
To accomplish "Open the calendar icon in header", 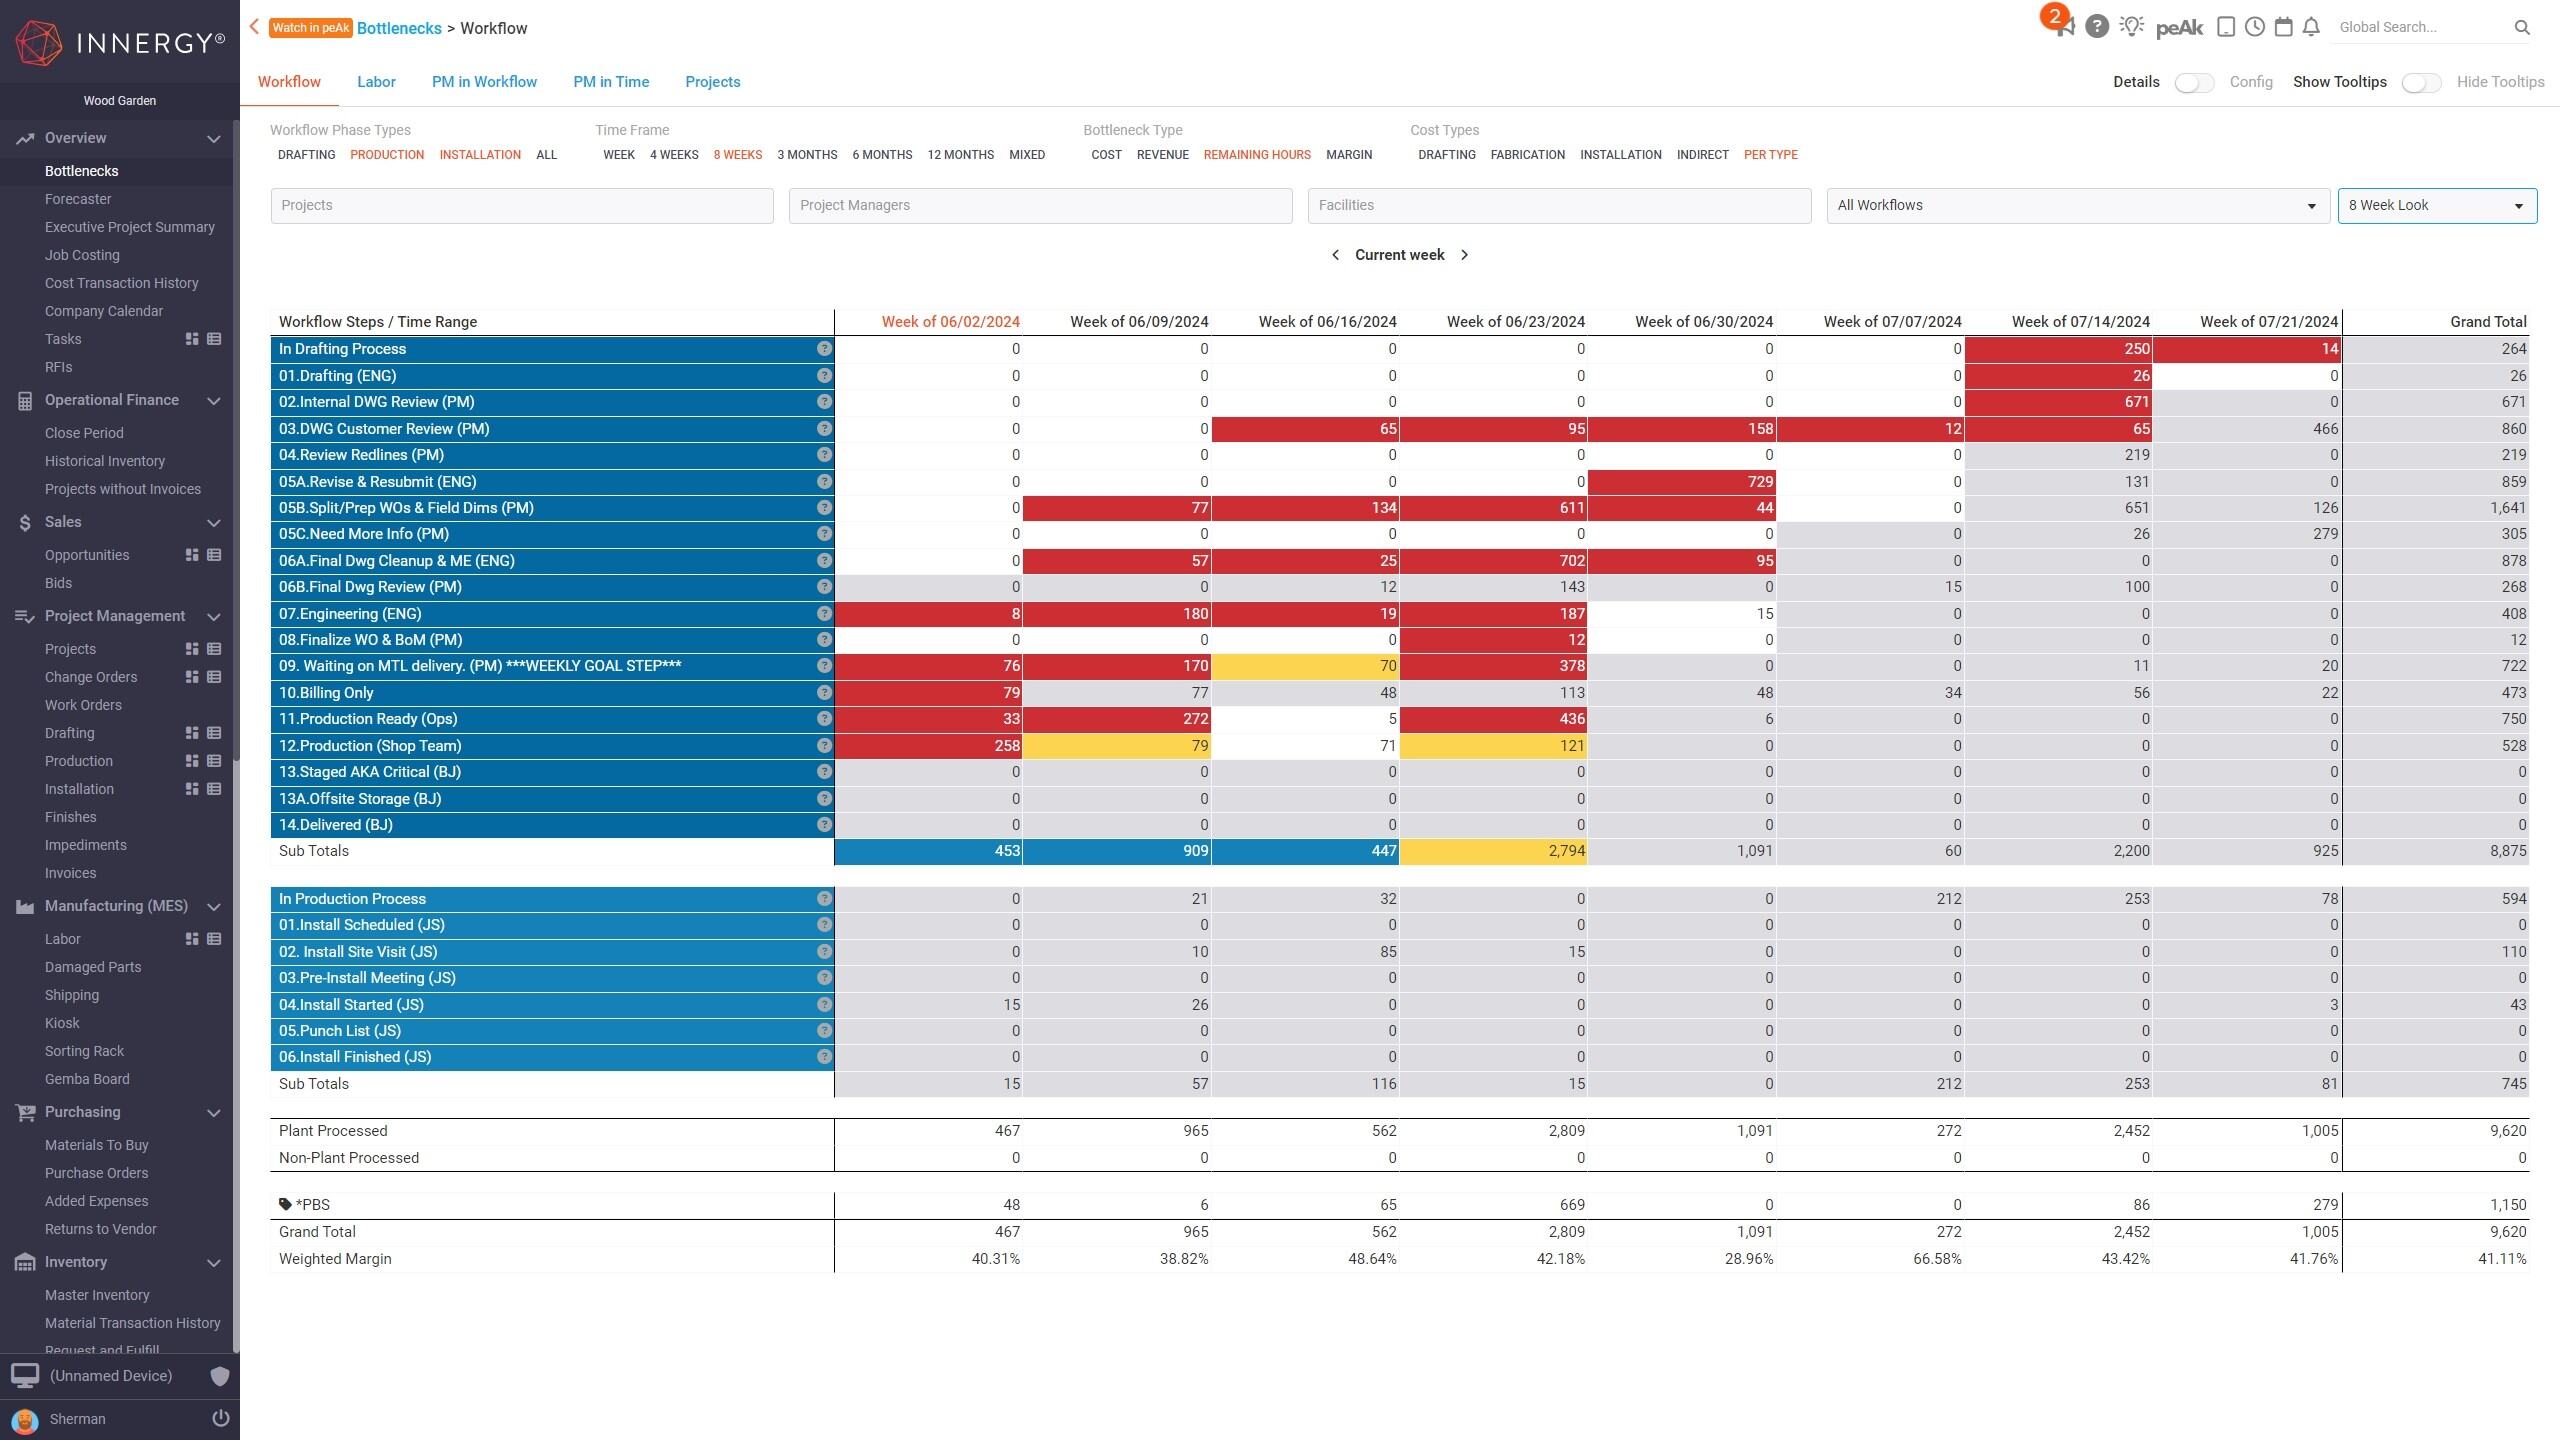I will (x=2283, y=28).
